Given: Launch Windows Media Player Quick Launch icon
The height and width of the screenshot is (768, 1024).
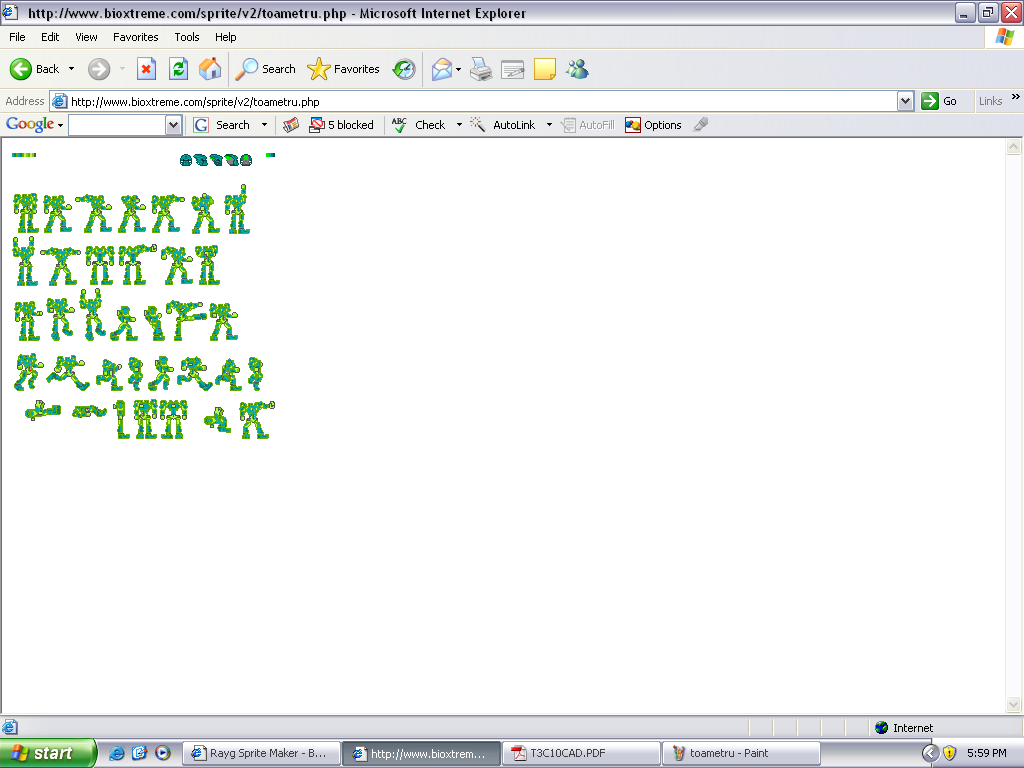Looking at the screenshot, I should [x=163, y=753].
